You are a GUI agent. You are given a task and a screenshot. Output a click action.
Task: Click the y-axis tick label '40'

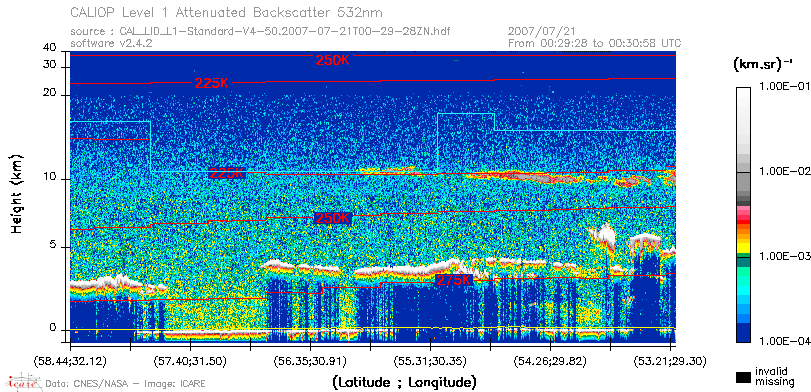click(x=50, y=48)
